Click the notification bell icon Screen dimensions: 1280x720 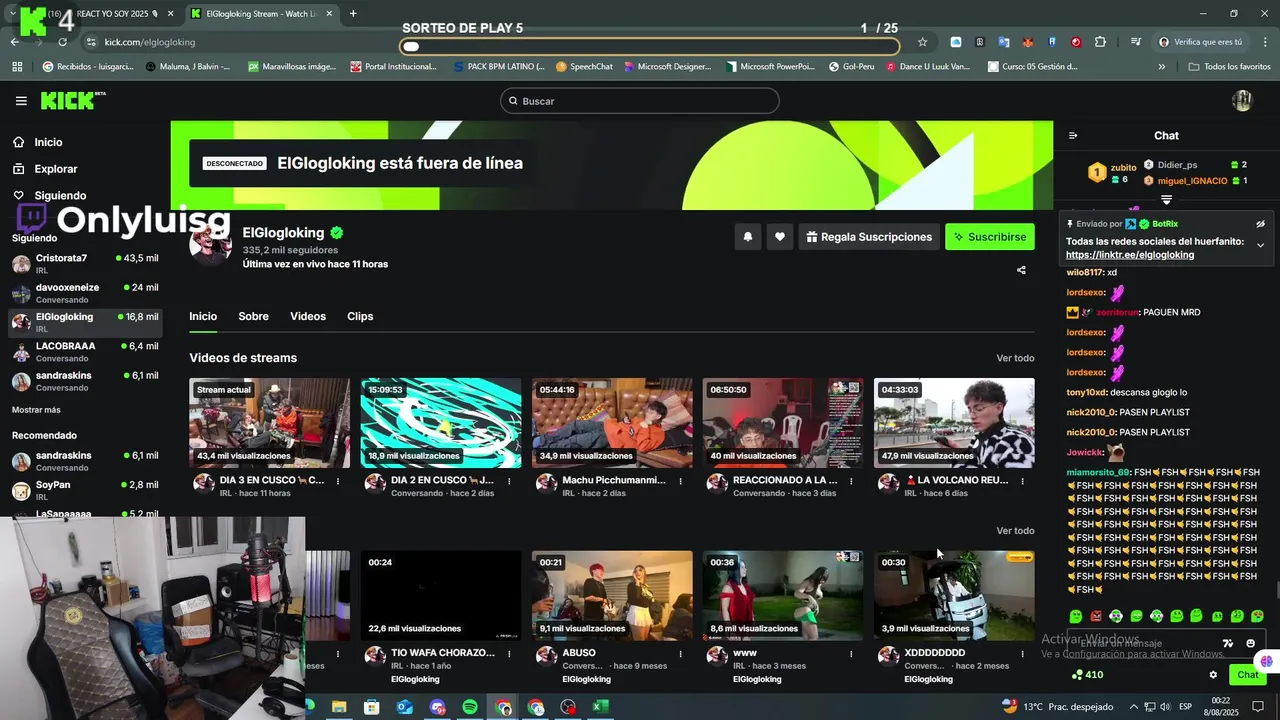747,237
